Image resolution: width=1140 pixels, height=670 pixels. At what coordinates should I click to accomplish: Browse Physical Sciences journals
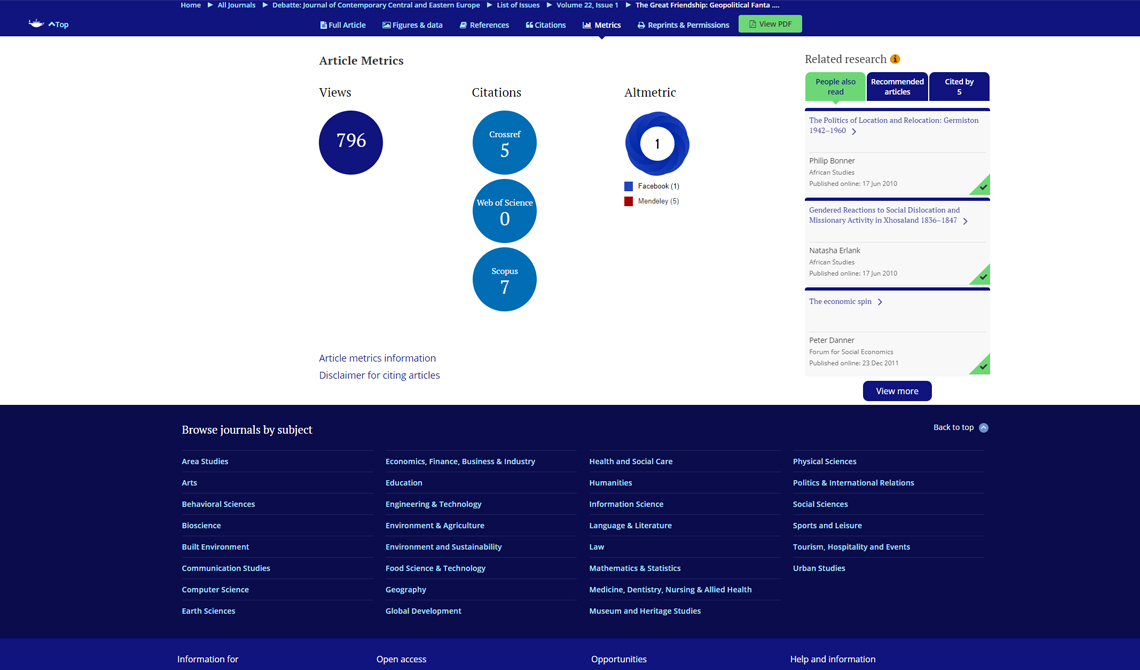pos(824,461)
